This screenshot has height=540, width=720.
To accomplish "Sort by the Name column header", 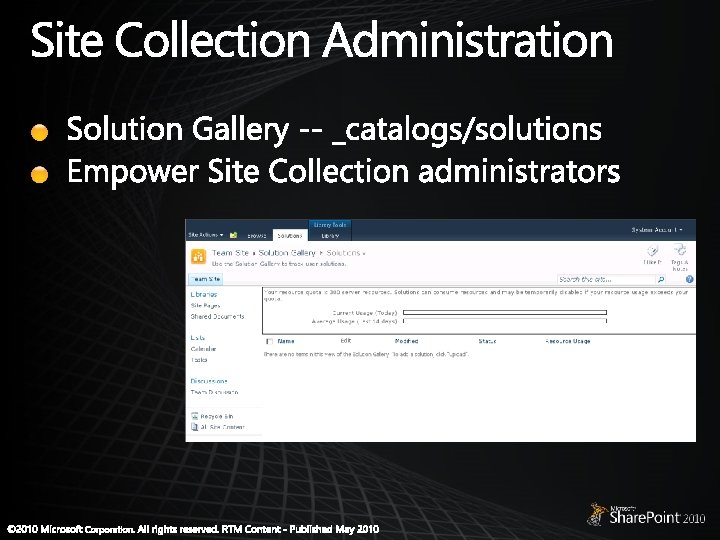I will pos(286,341).
